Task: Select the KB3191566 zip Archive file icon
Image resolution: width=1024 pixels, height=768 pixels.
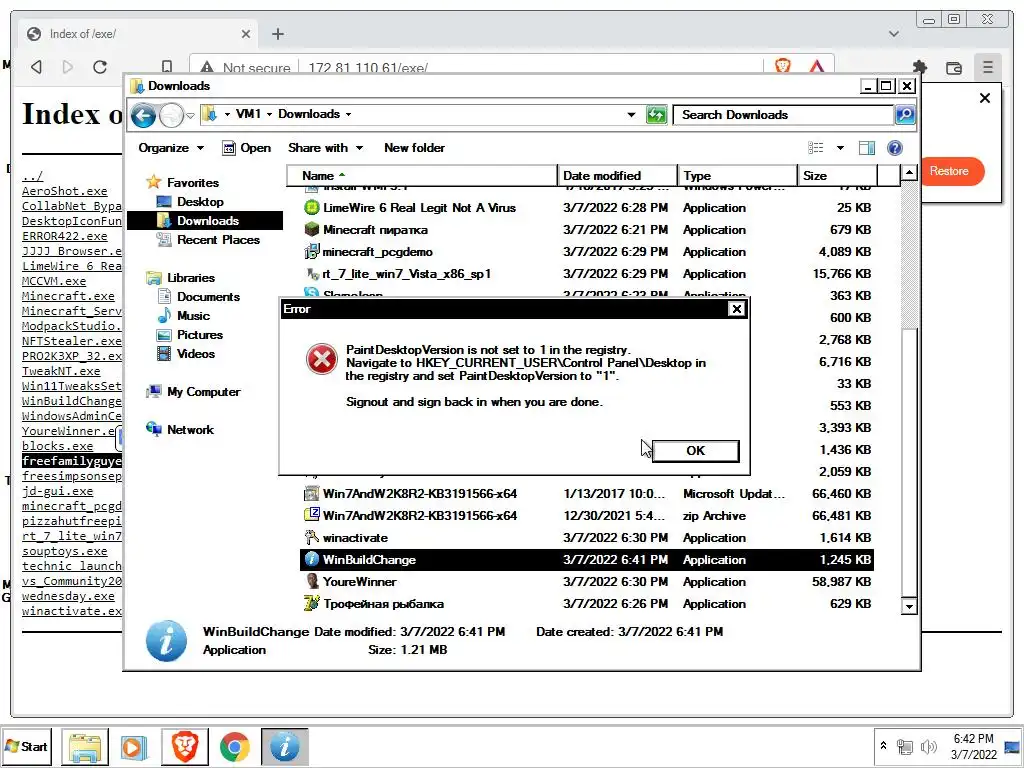Action: 312,515
